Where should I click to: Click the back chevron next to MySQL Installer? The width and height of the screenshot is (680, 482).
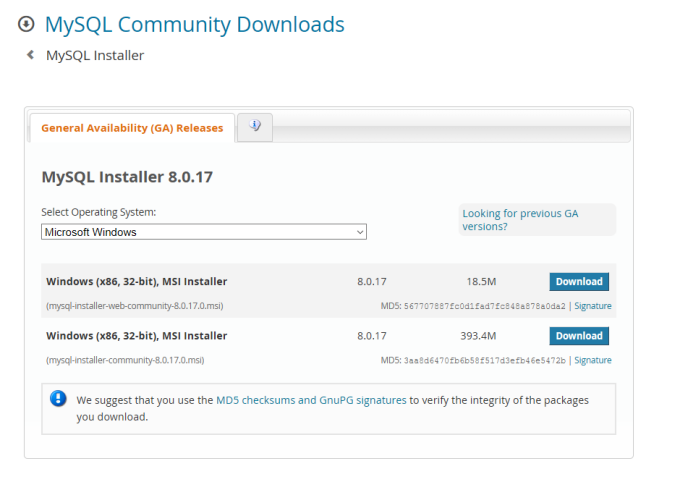click(30, 55)
